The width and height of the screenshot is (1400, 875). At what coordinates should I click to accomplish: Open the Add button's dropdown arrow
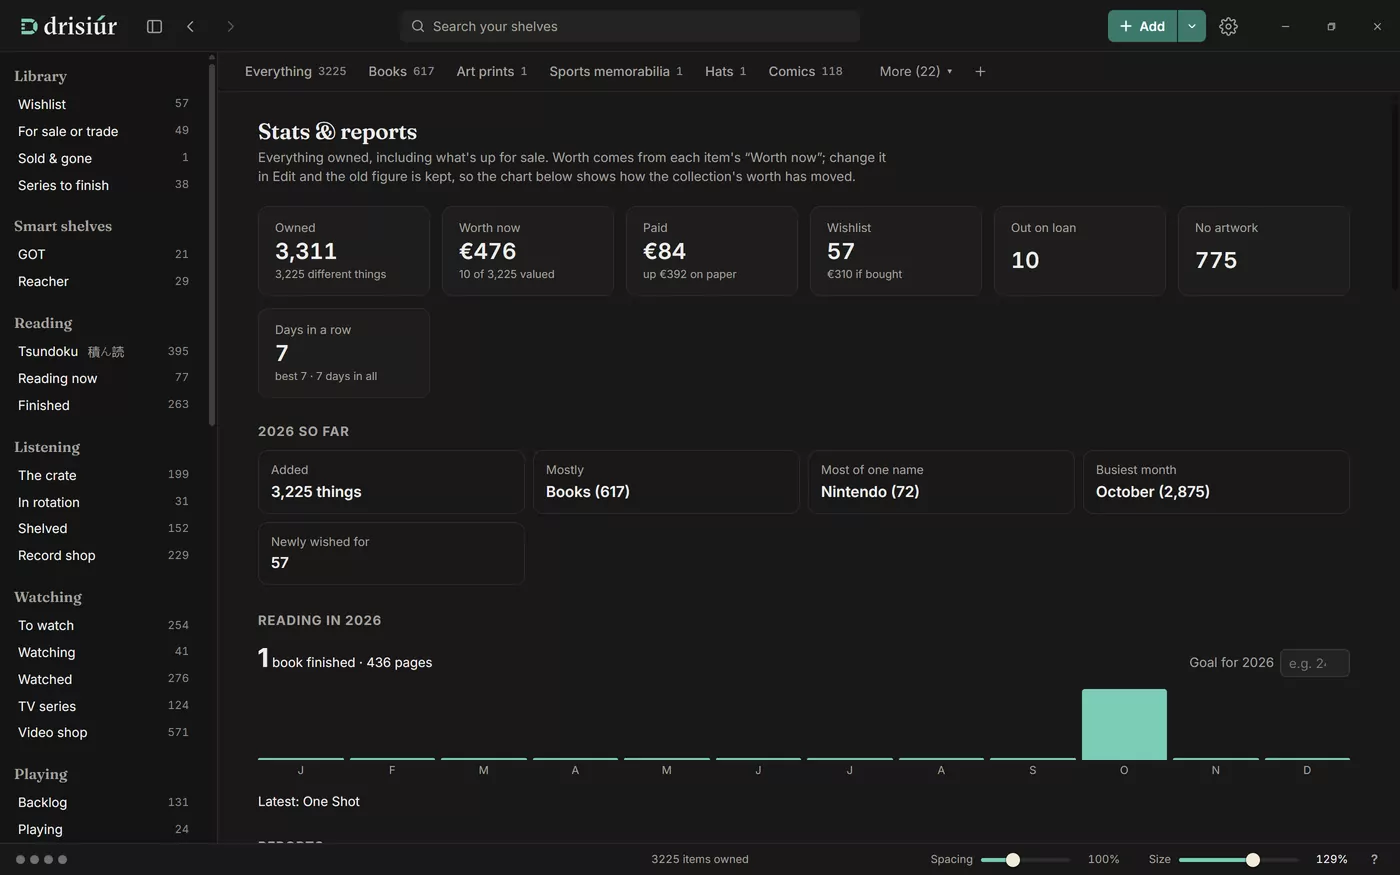coord(1192,26)
